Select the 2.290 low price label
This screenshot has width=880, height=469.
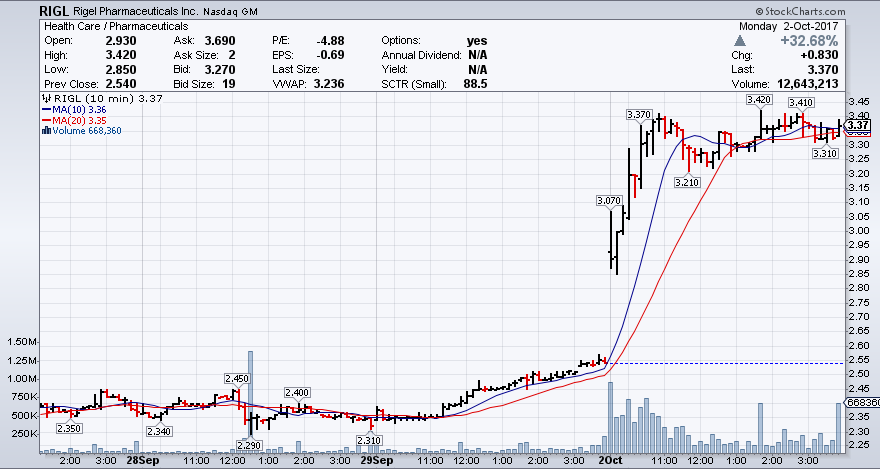249,444
